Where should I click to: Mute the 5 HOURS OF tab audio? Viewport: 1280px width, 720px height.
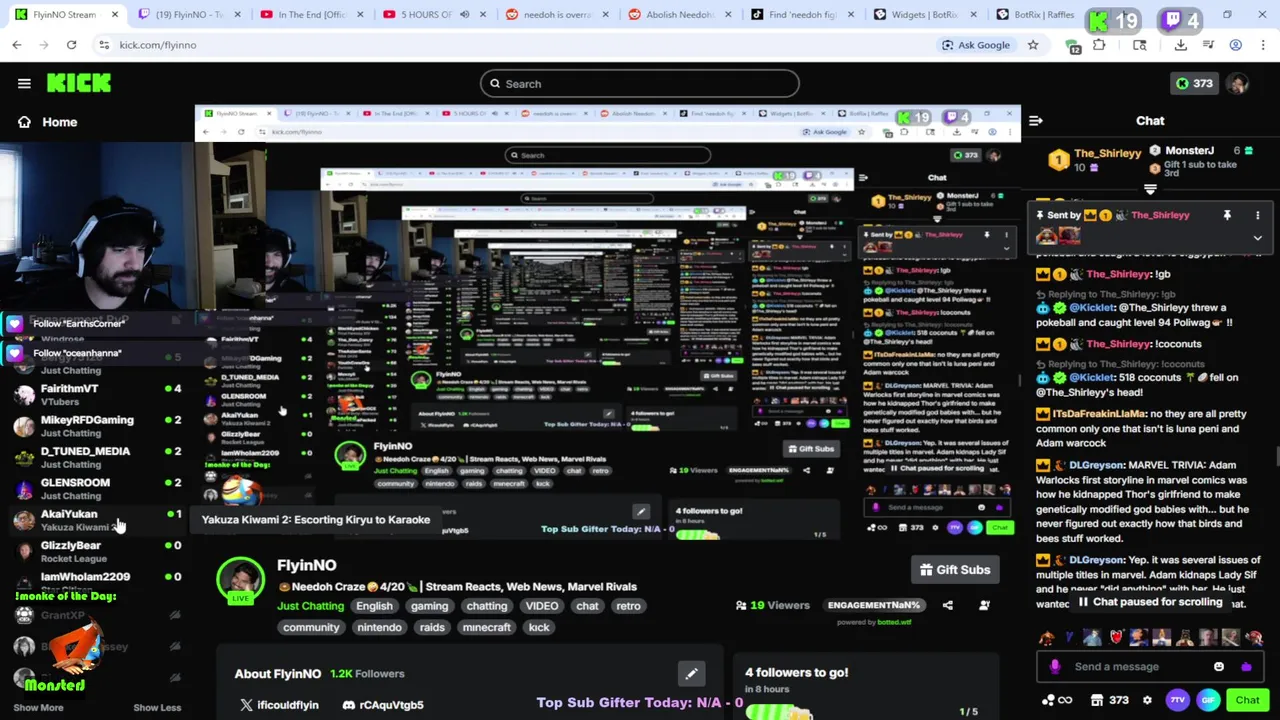[x=464, y=15]
